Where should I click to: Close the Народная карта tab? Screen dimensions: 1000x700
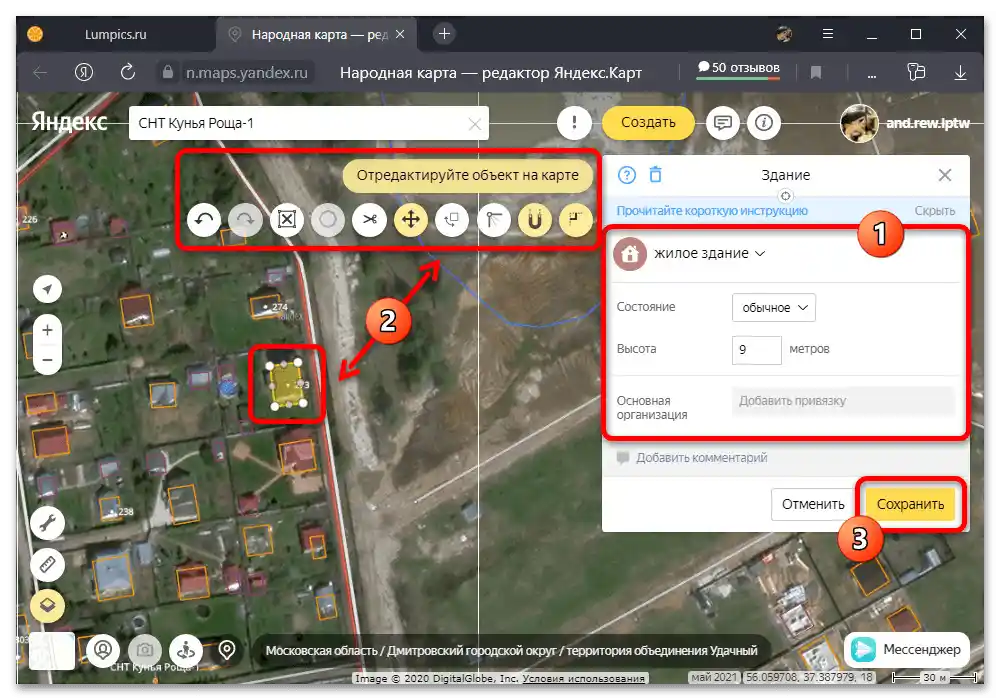tap(400, 34)
